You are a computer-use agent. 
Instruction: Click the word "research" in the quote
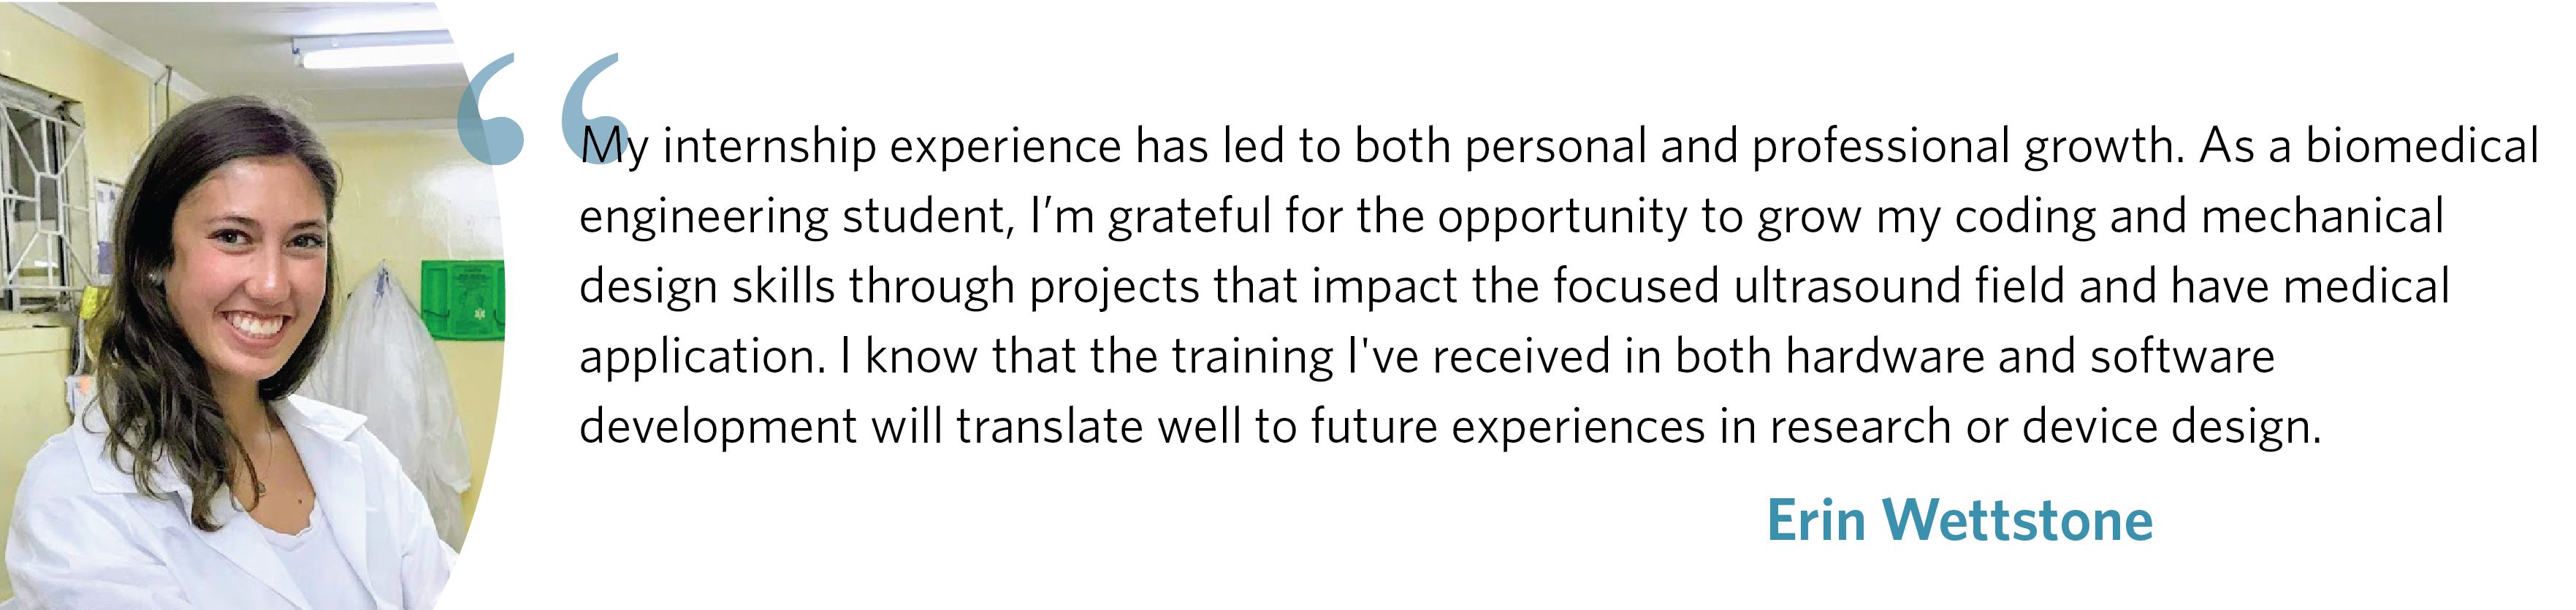[1860, 428]
